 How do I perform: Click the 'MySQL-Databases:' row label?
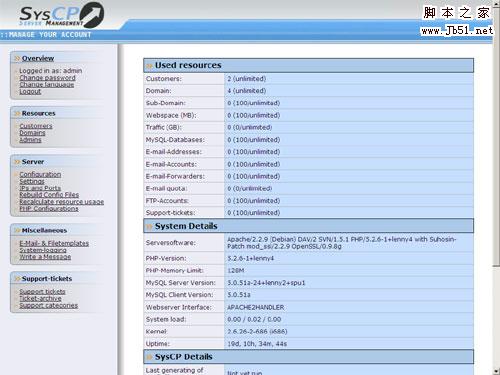[x=175, y=140]
